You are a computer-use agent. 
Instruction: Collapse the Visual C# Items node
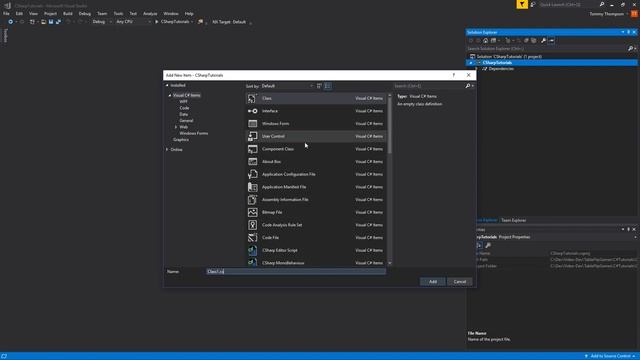point(170,95)
